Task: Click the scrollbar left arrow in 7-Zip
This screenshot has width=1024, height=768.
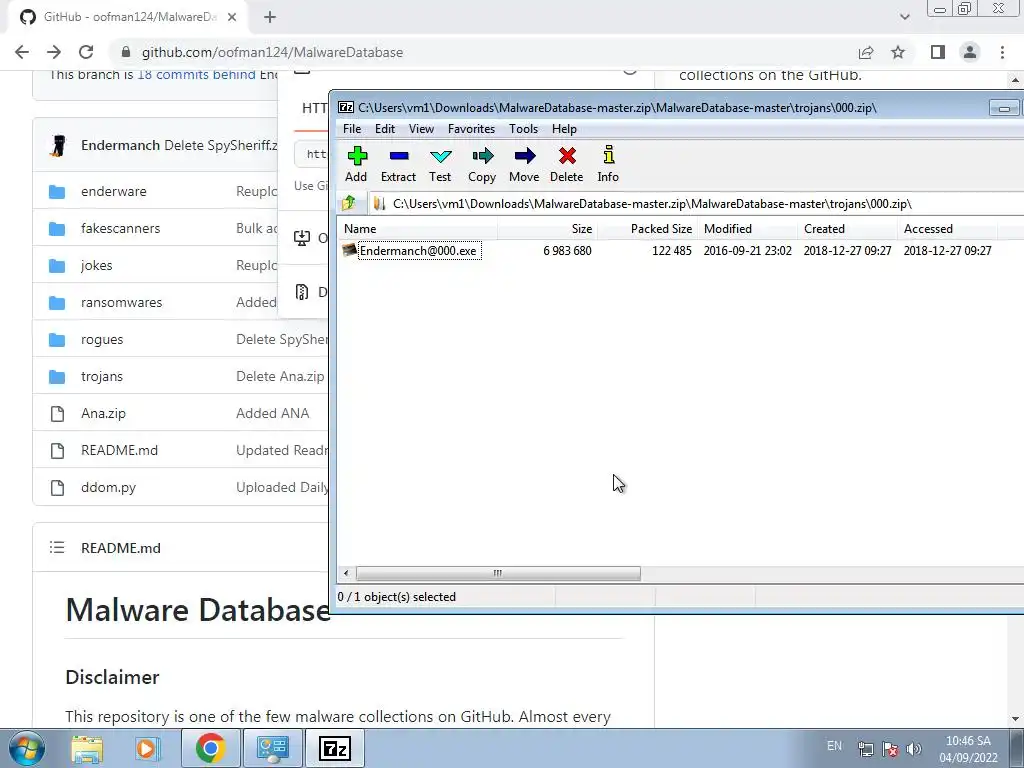Action: [x=346, y=573]
